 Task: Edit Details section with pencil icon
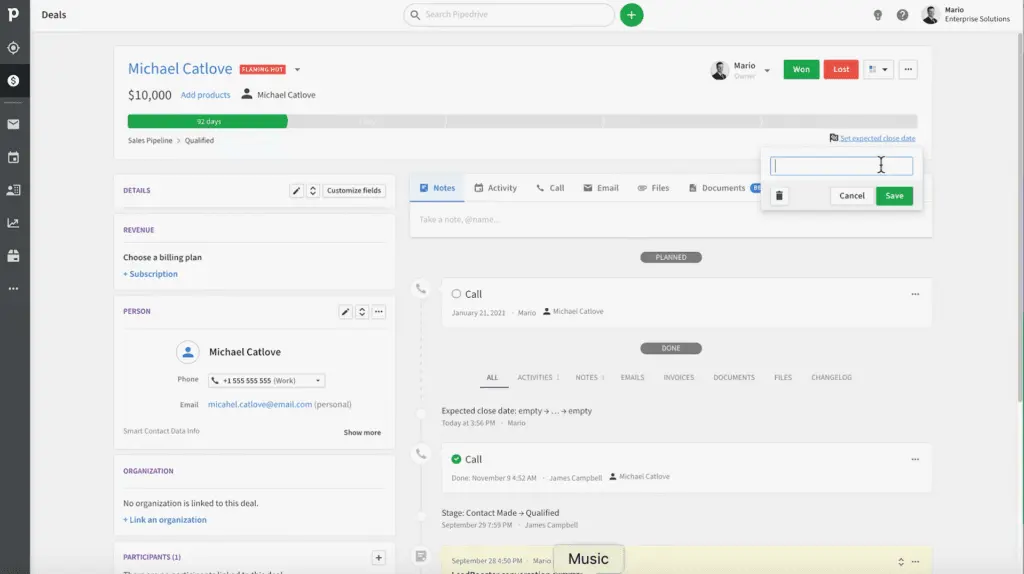point(296,191)
